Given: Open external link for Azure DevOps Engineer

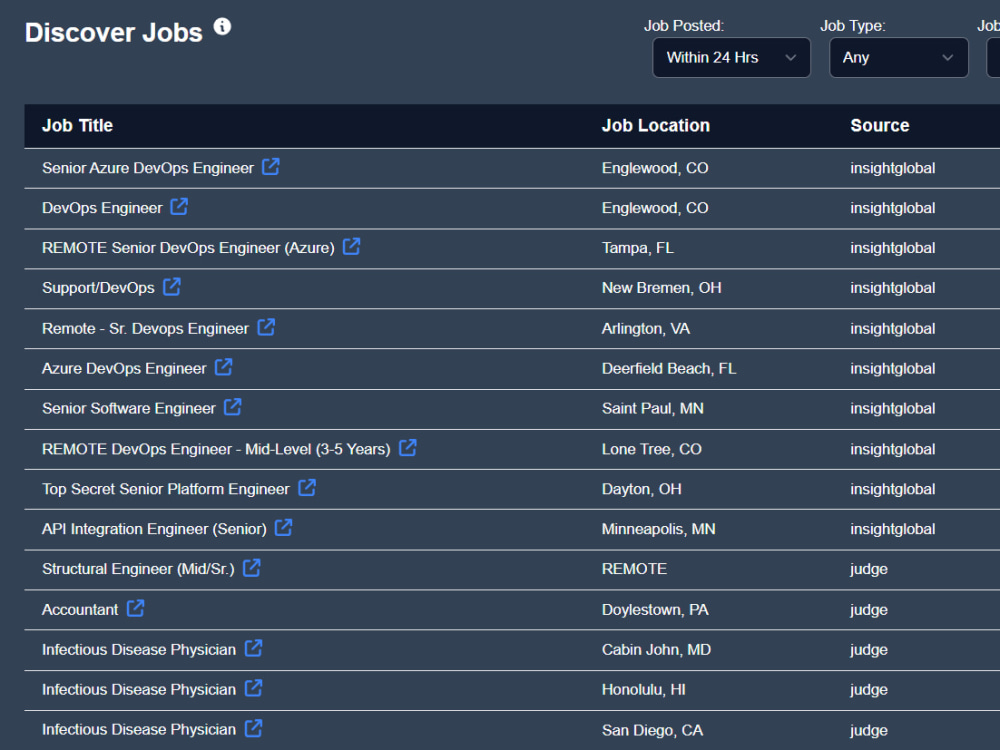Looking at the screenshot, I should coord(223,367).
